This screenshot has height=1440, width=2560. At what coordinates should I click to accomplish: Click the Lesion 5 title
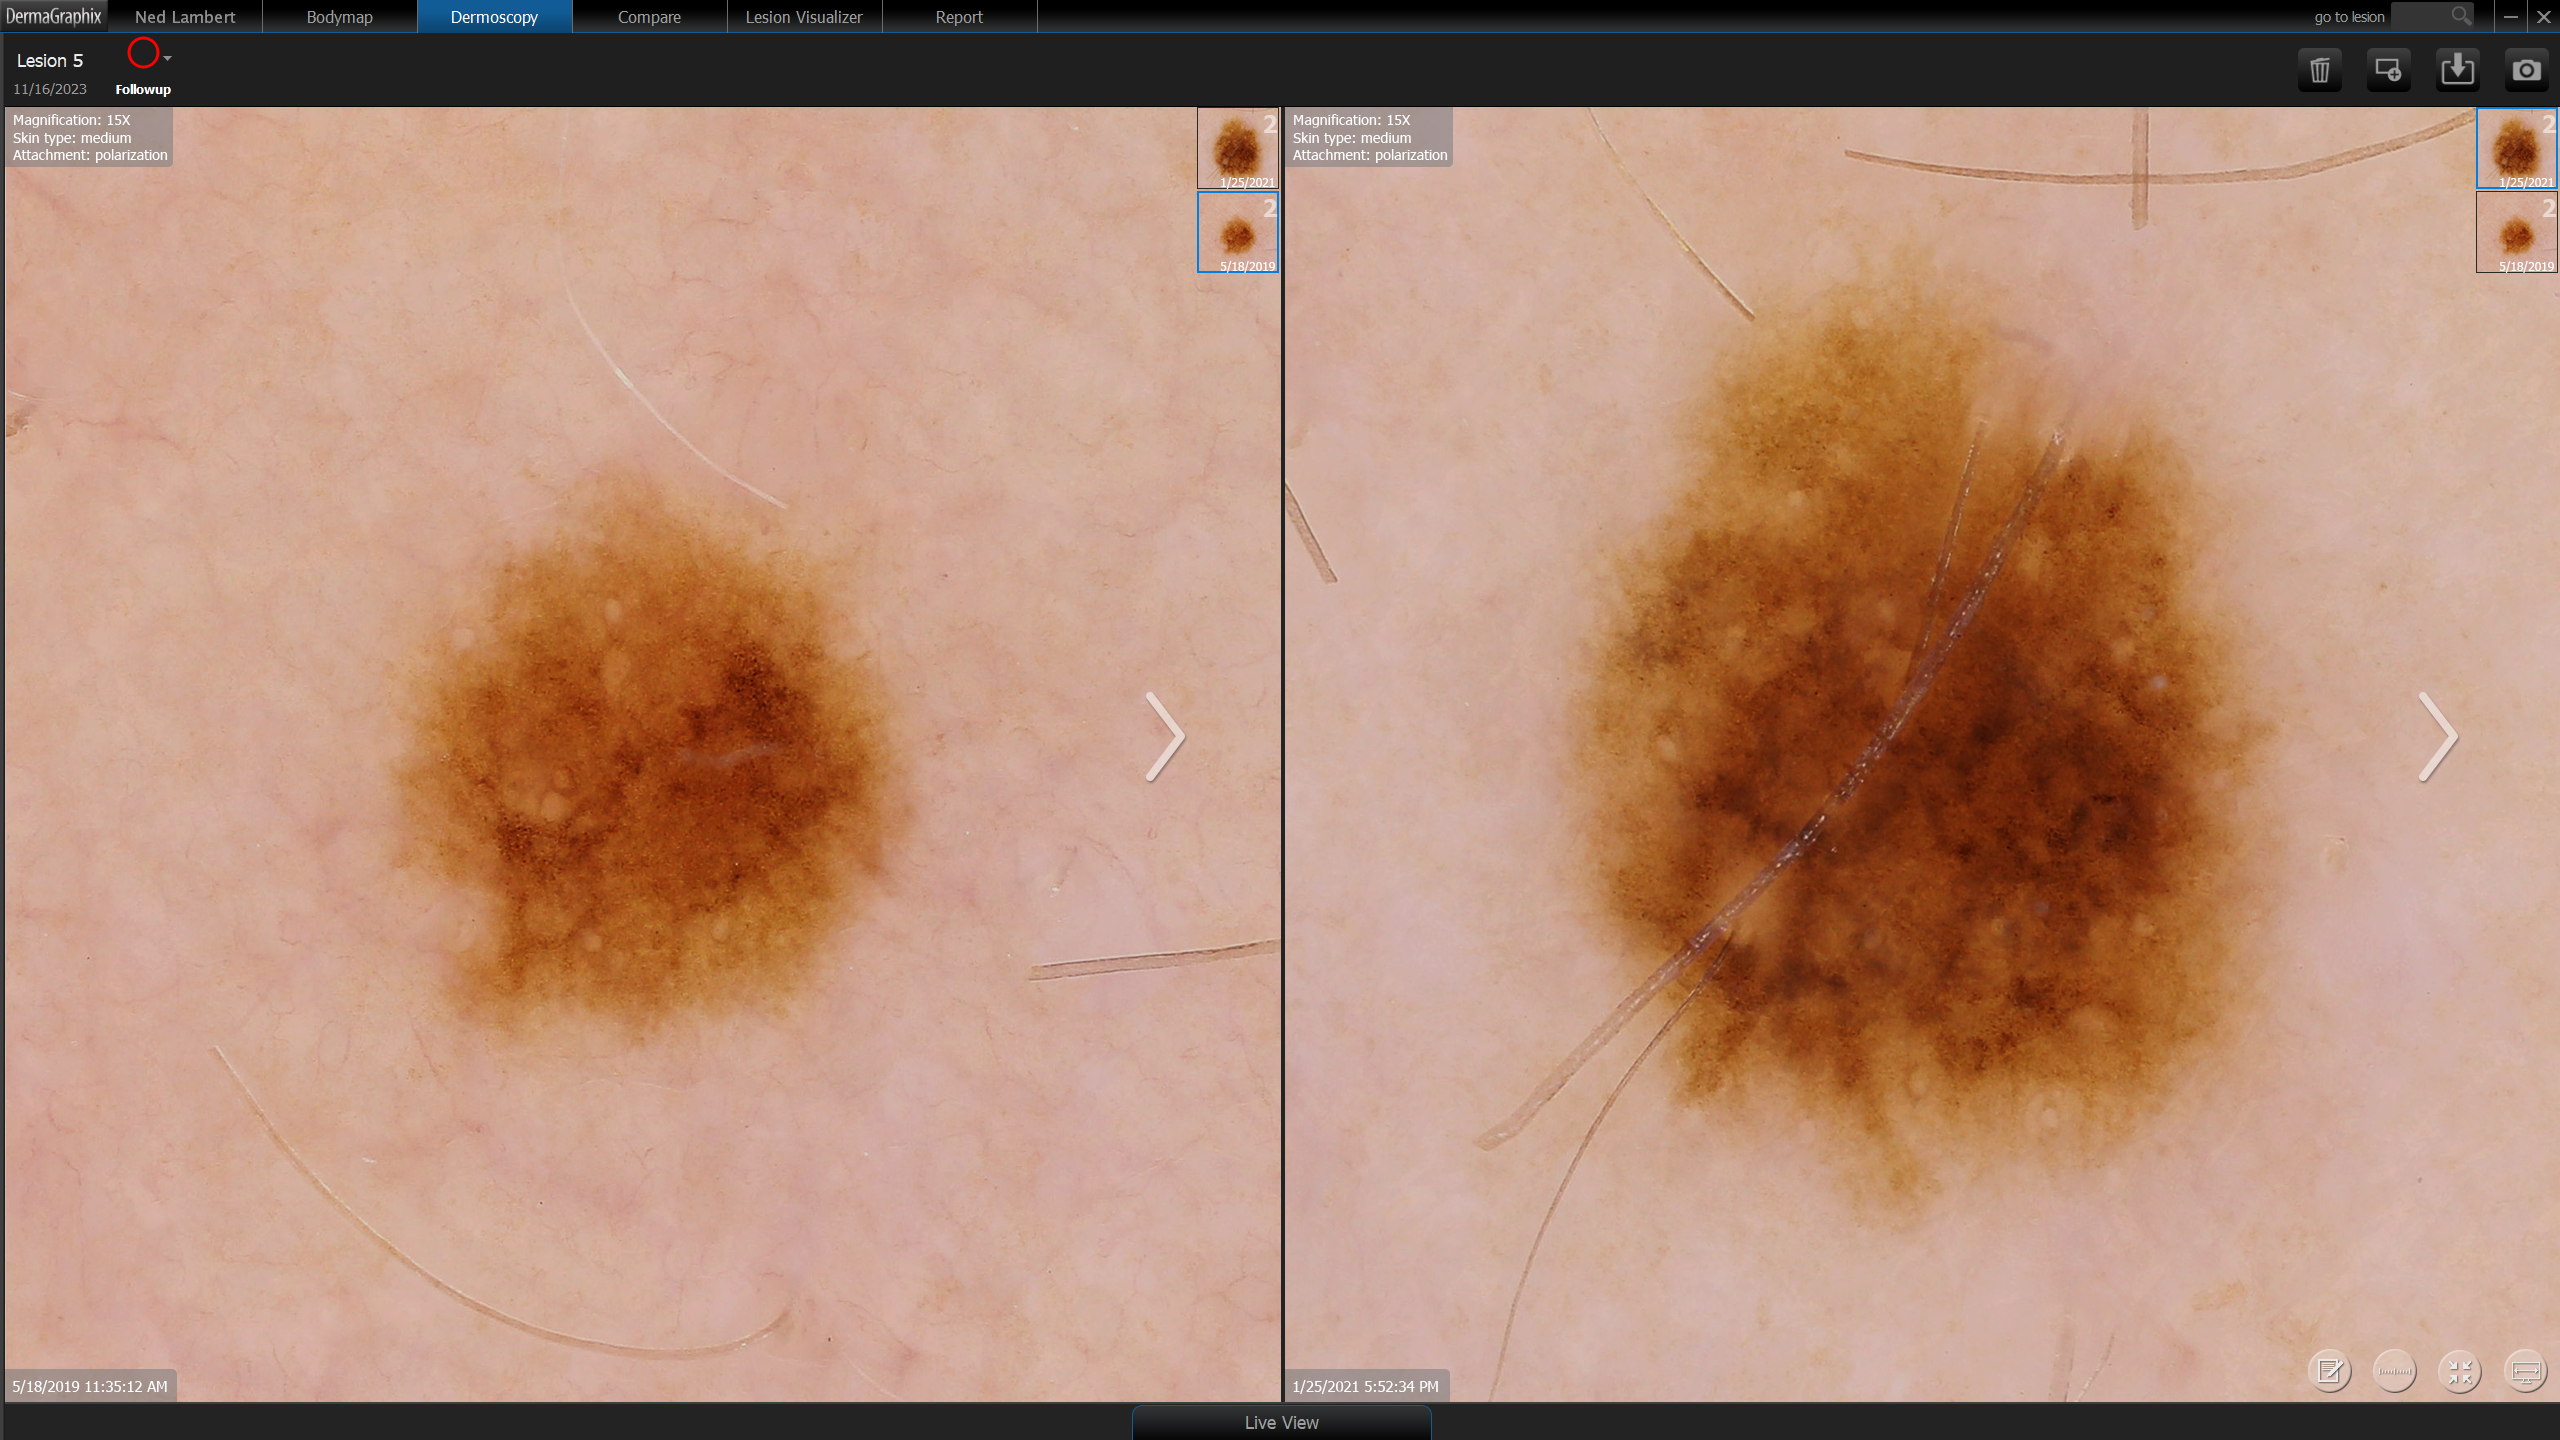point(50,61)
